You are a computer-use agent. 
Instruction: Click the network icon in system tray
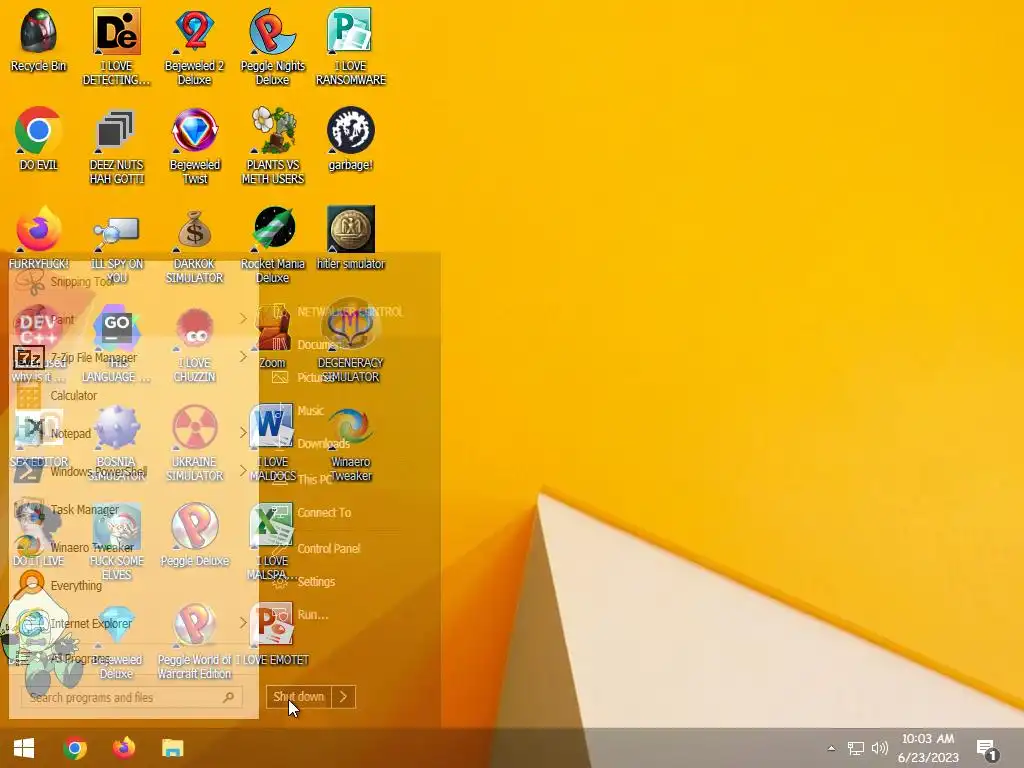(x=856, y=748)
